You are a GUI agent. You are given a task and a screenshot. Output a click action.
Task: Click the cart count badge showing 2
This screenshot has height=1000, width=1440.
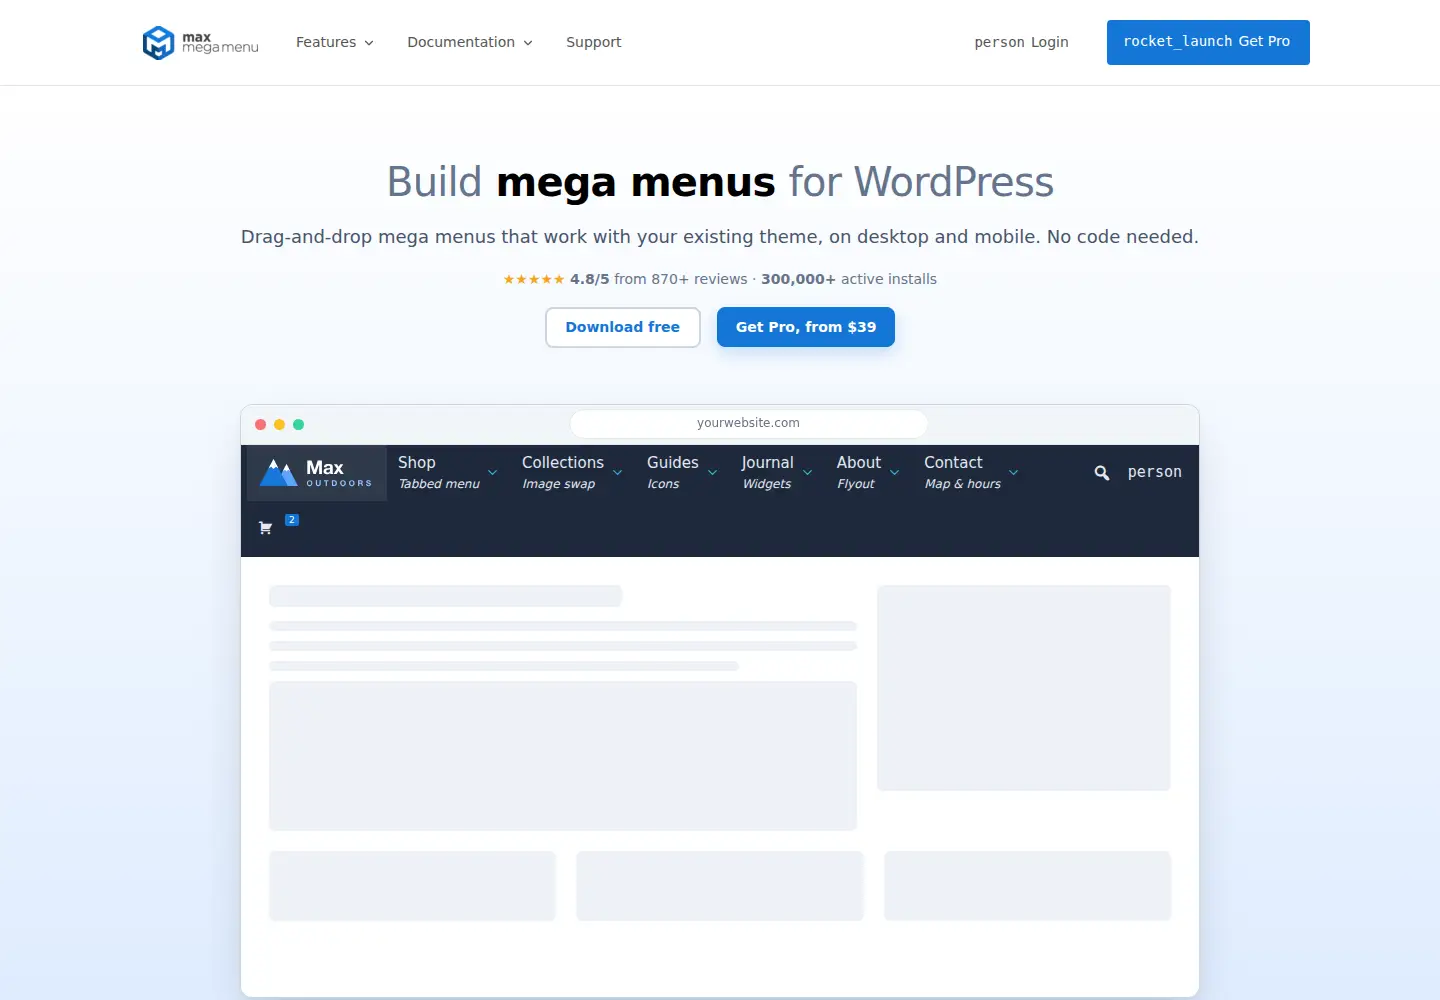292,520
